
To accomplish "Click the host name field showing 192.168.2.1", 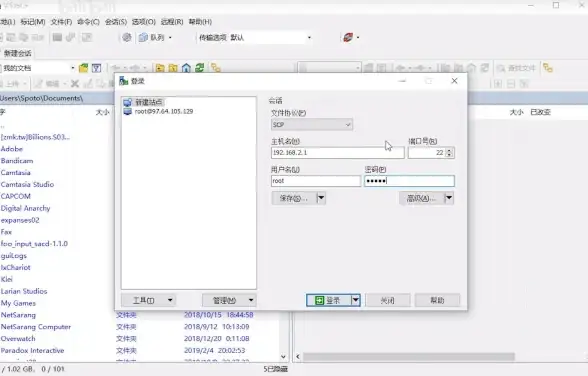I will click(338, 153).
